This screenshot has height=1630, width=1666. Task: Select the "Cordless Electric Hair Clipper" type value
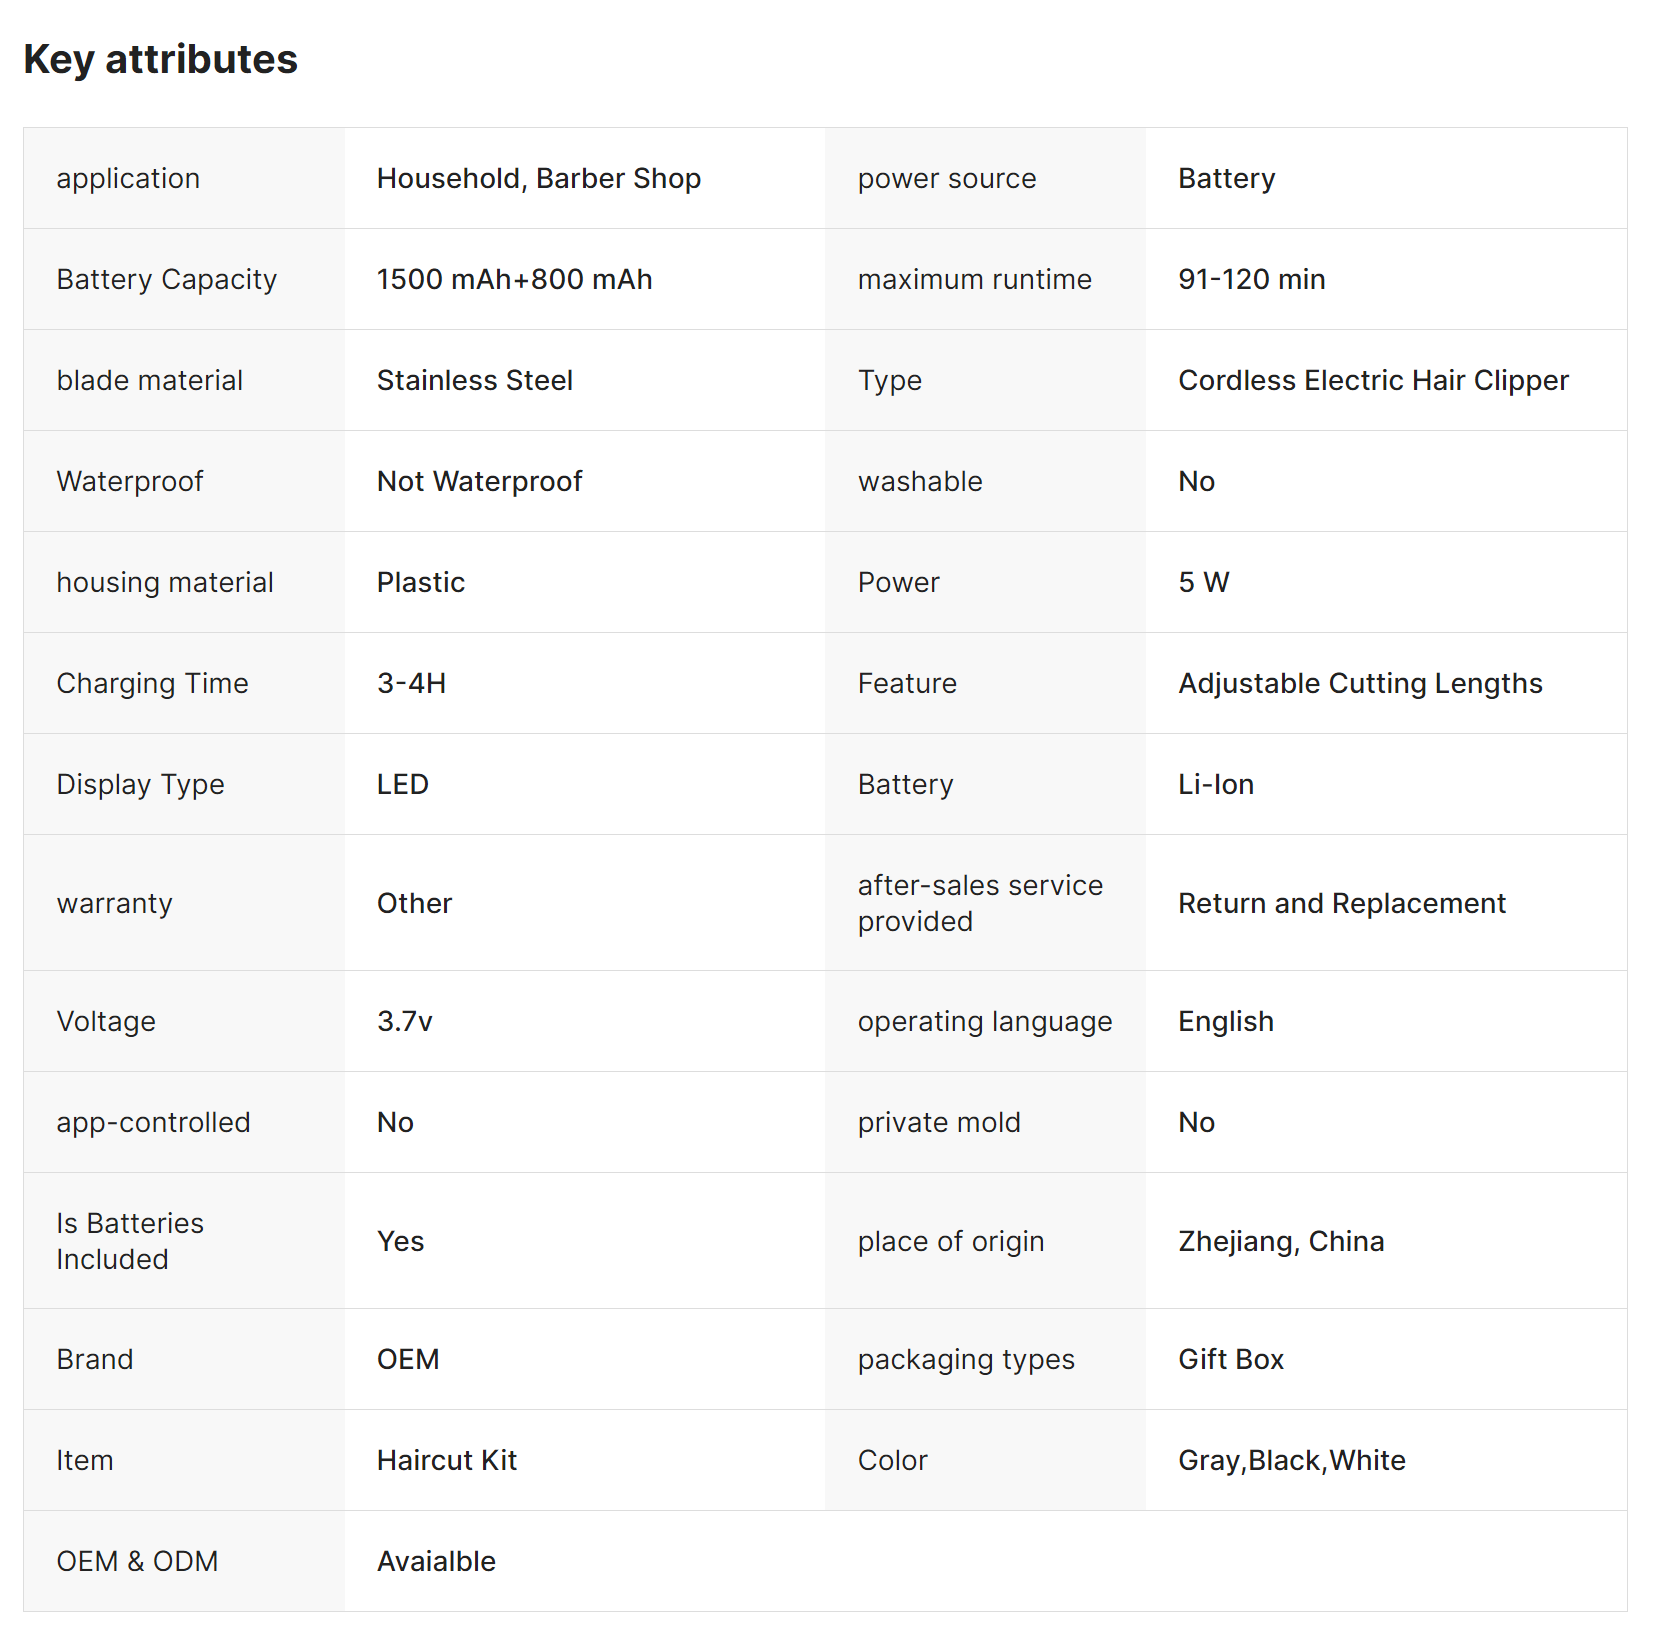[x=1373, y=380]
